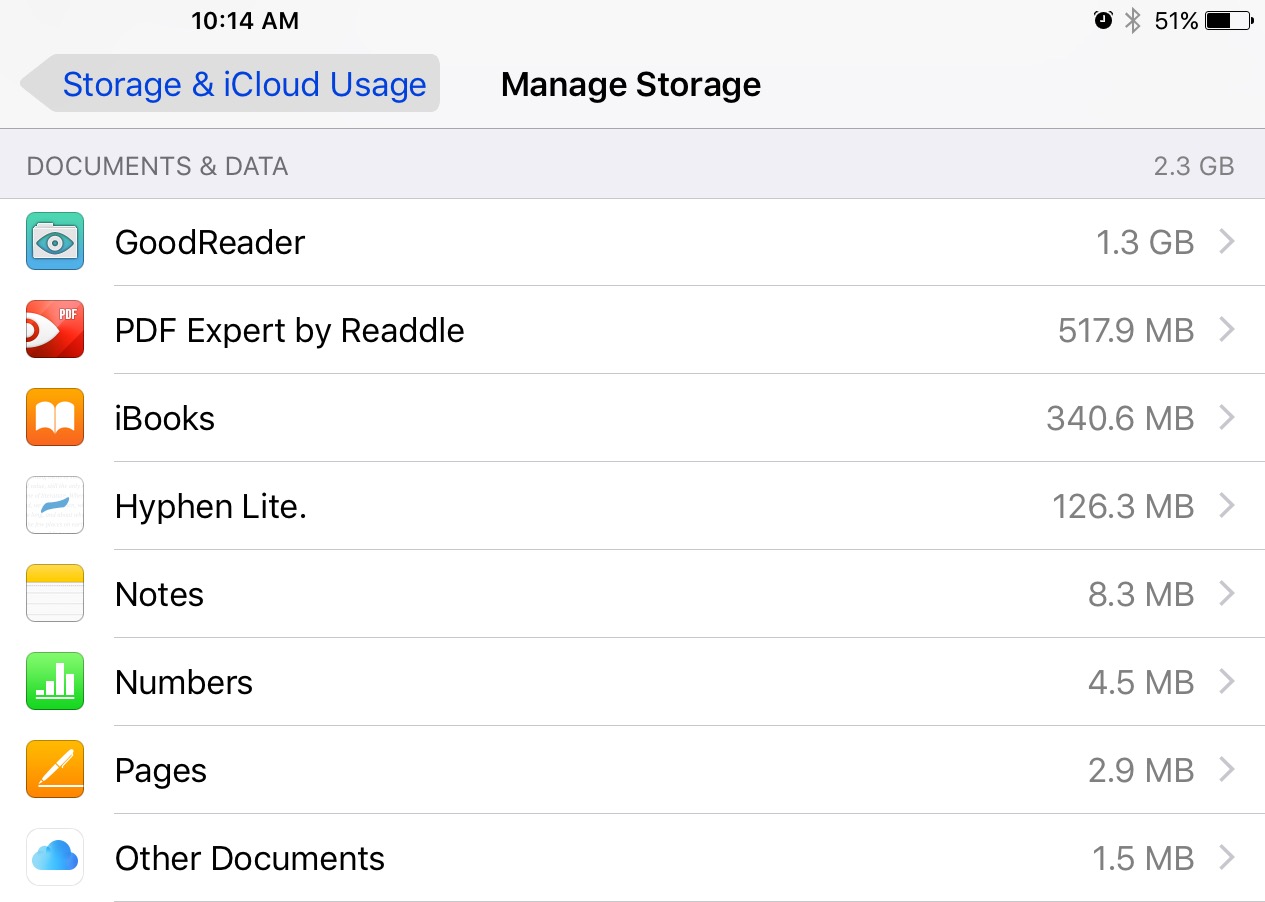Tap the battery indicator in status bar
Image resolution: width=1265 pixels, height=902 pixels.
(1229, 20)
